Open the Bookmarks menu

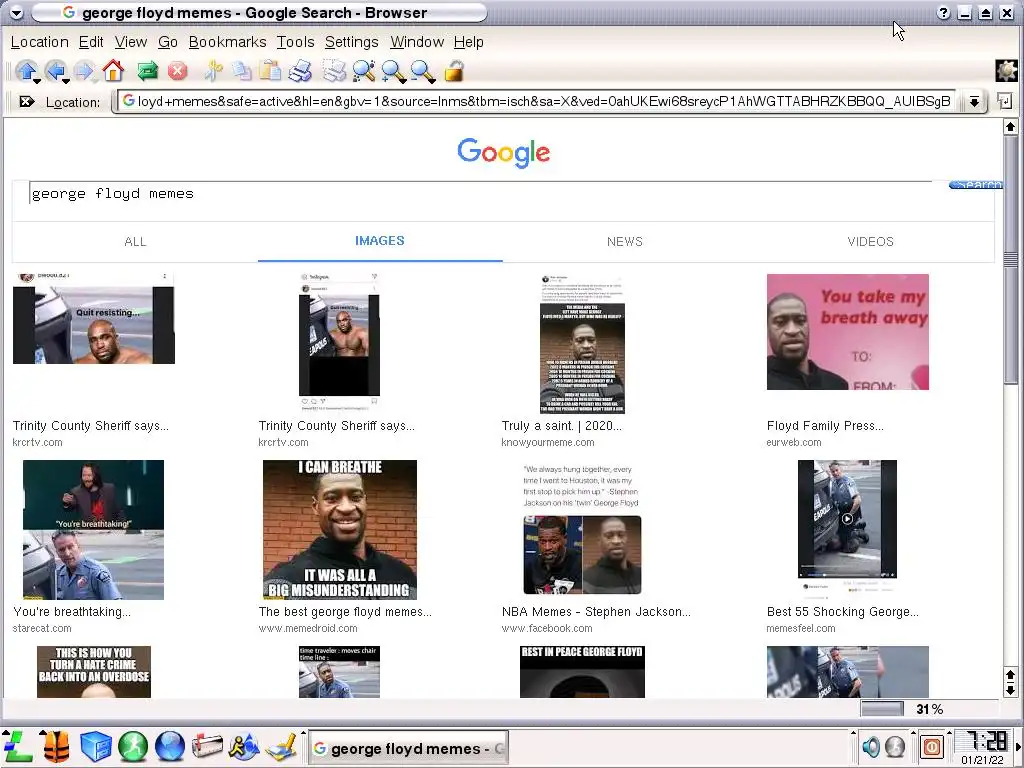pos(227,42)
